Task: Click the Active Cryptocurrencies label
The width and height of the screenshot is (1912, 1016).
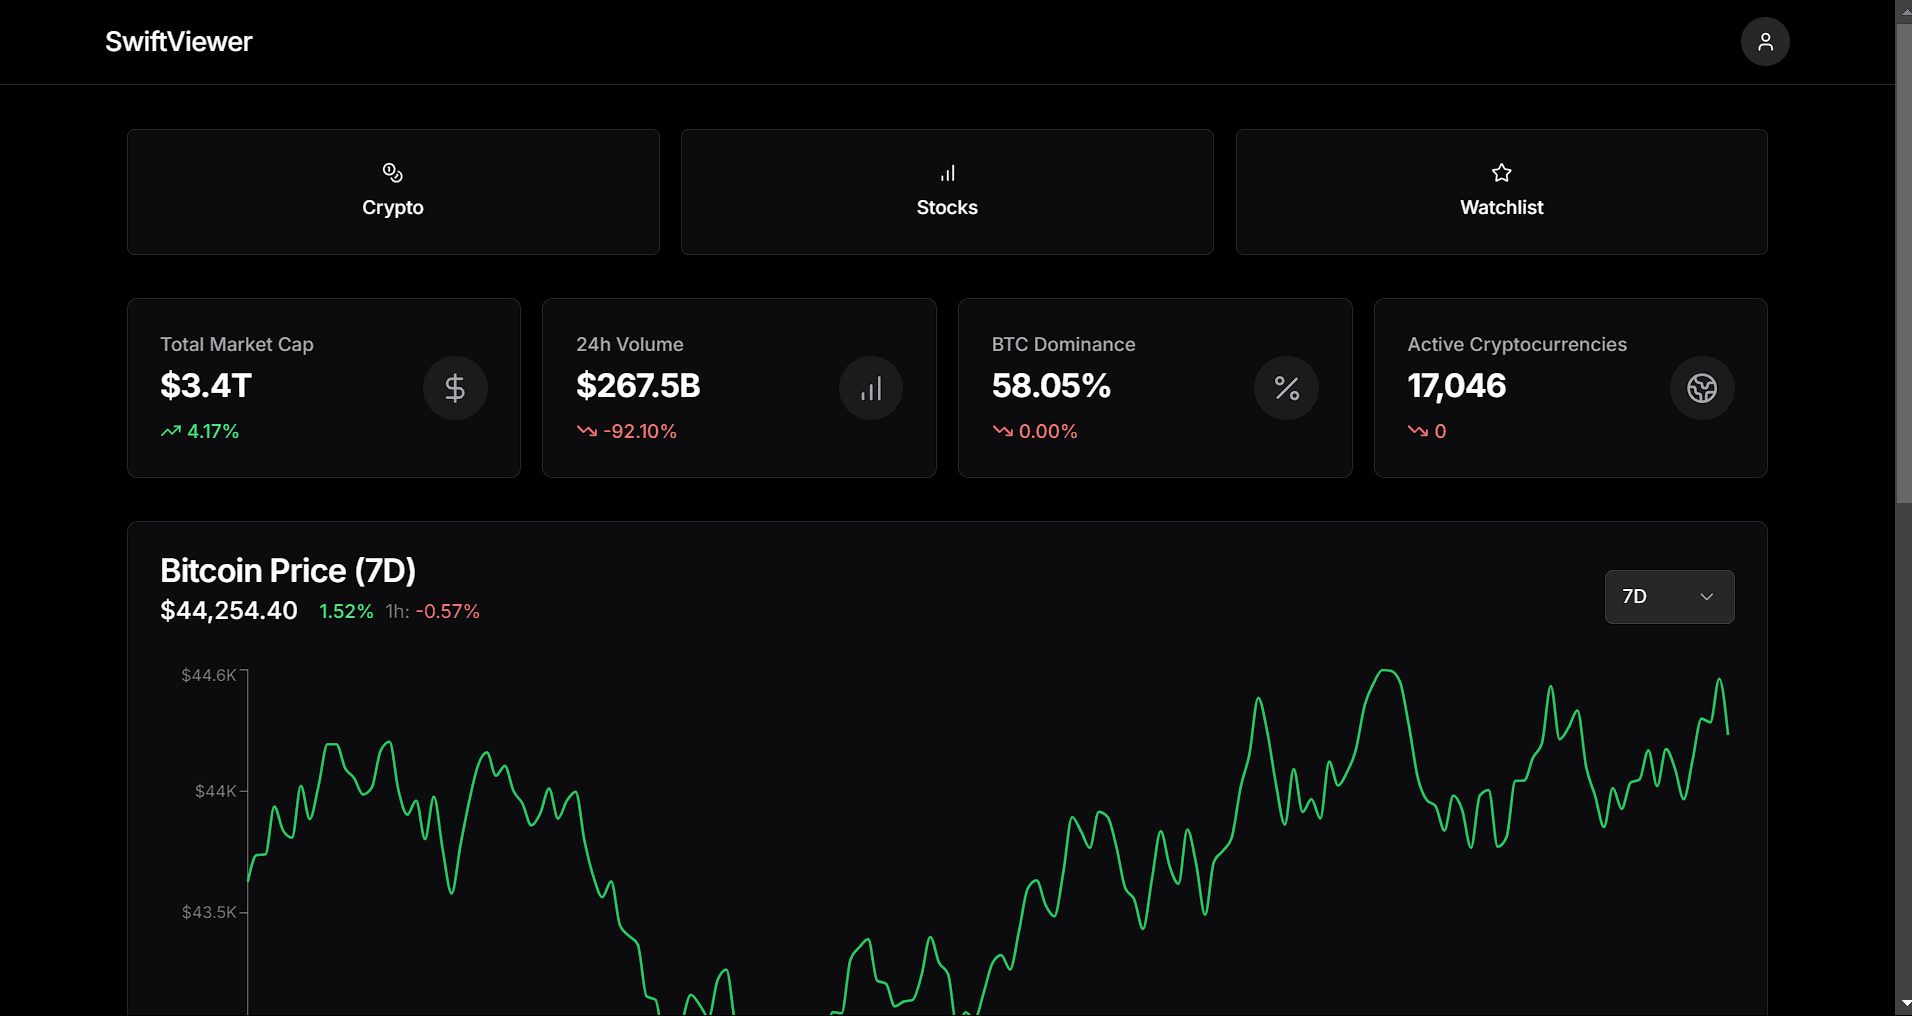Action: 1517,344
